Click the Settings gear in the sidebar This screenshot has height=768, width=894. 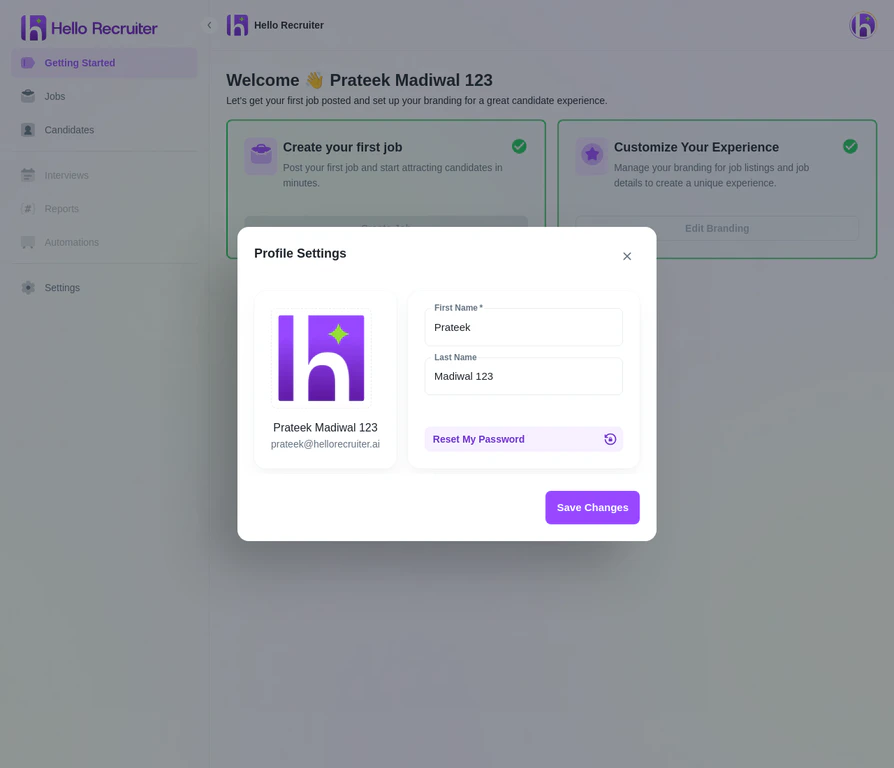point(28,287)
